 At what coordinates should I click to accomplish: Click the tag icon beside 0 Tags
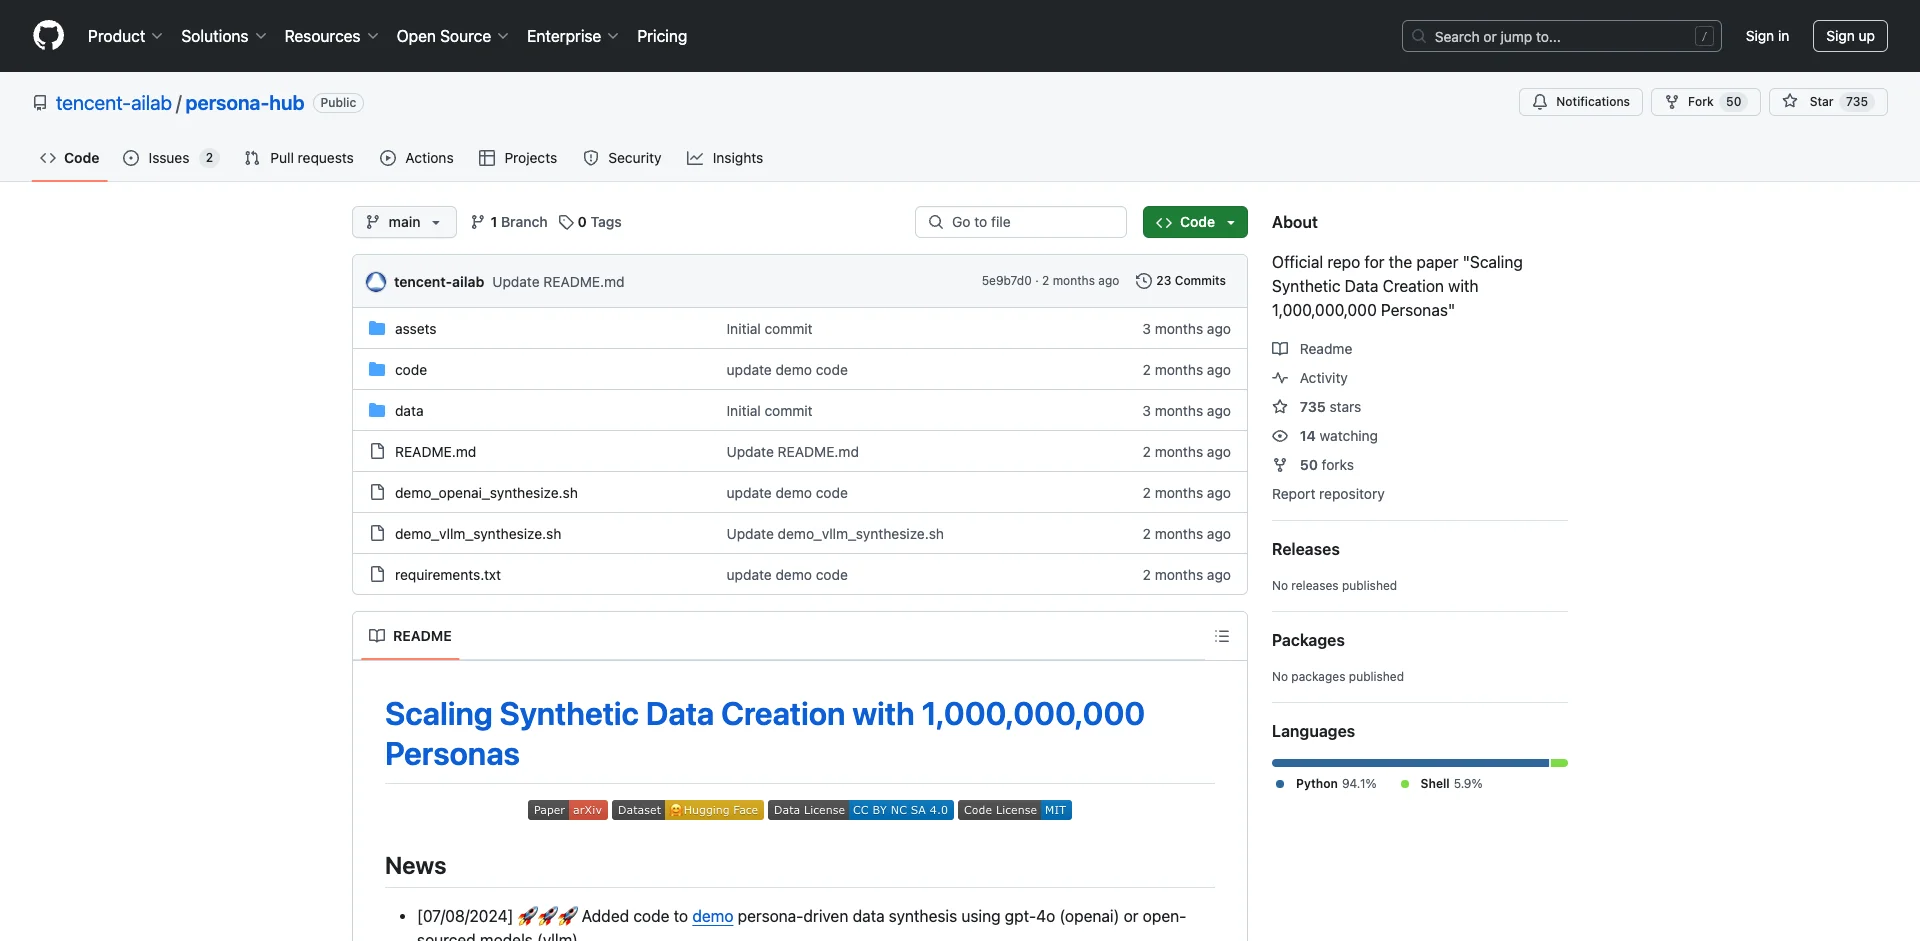[566, 222]
